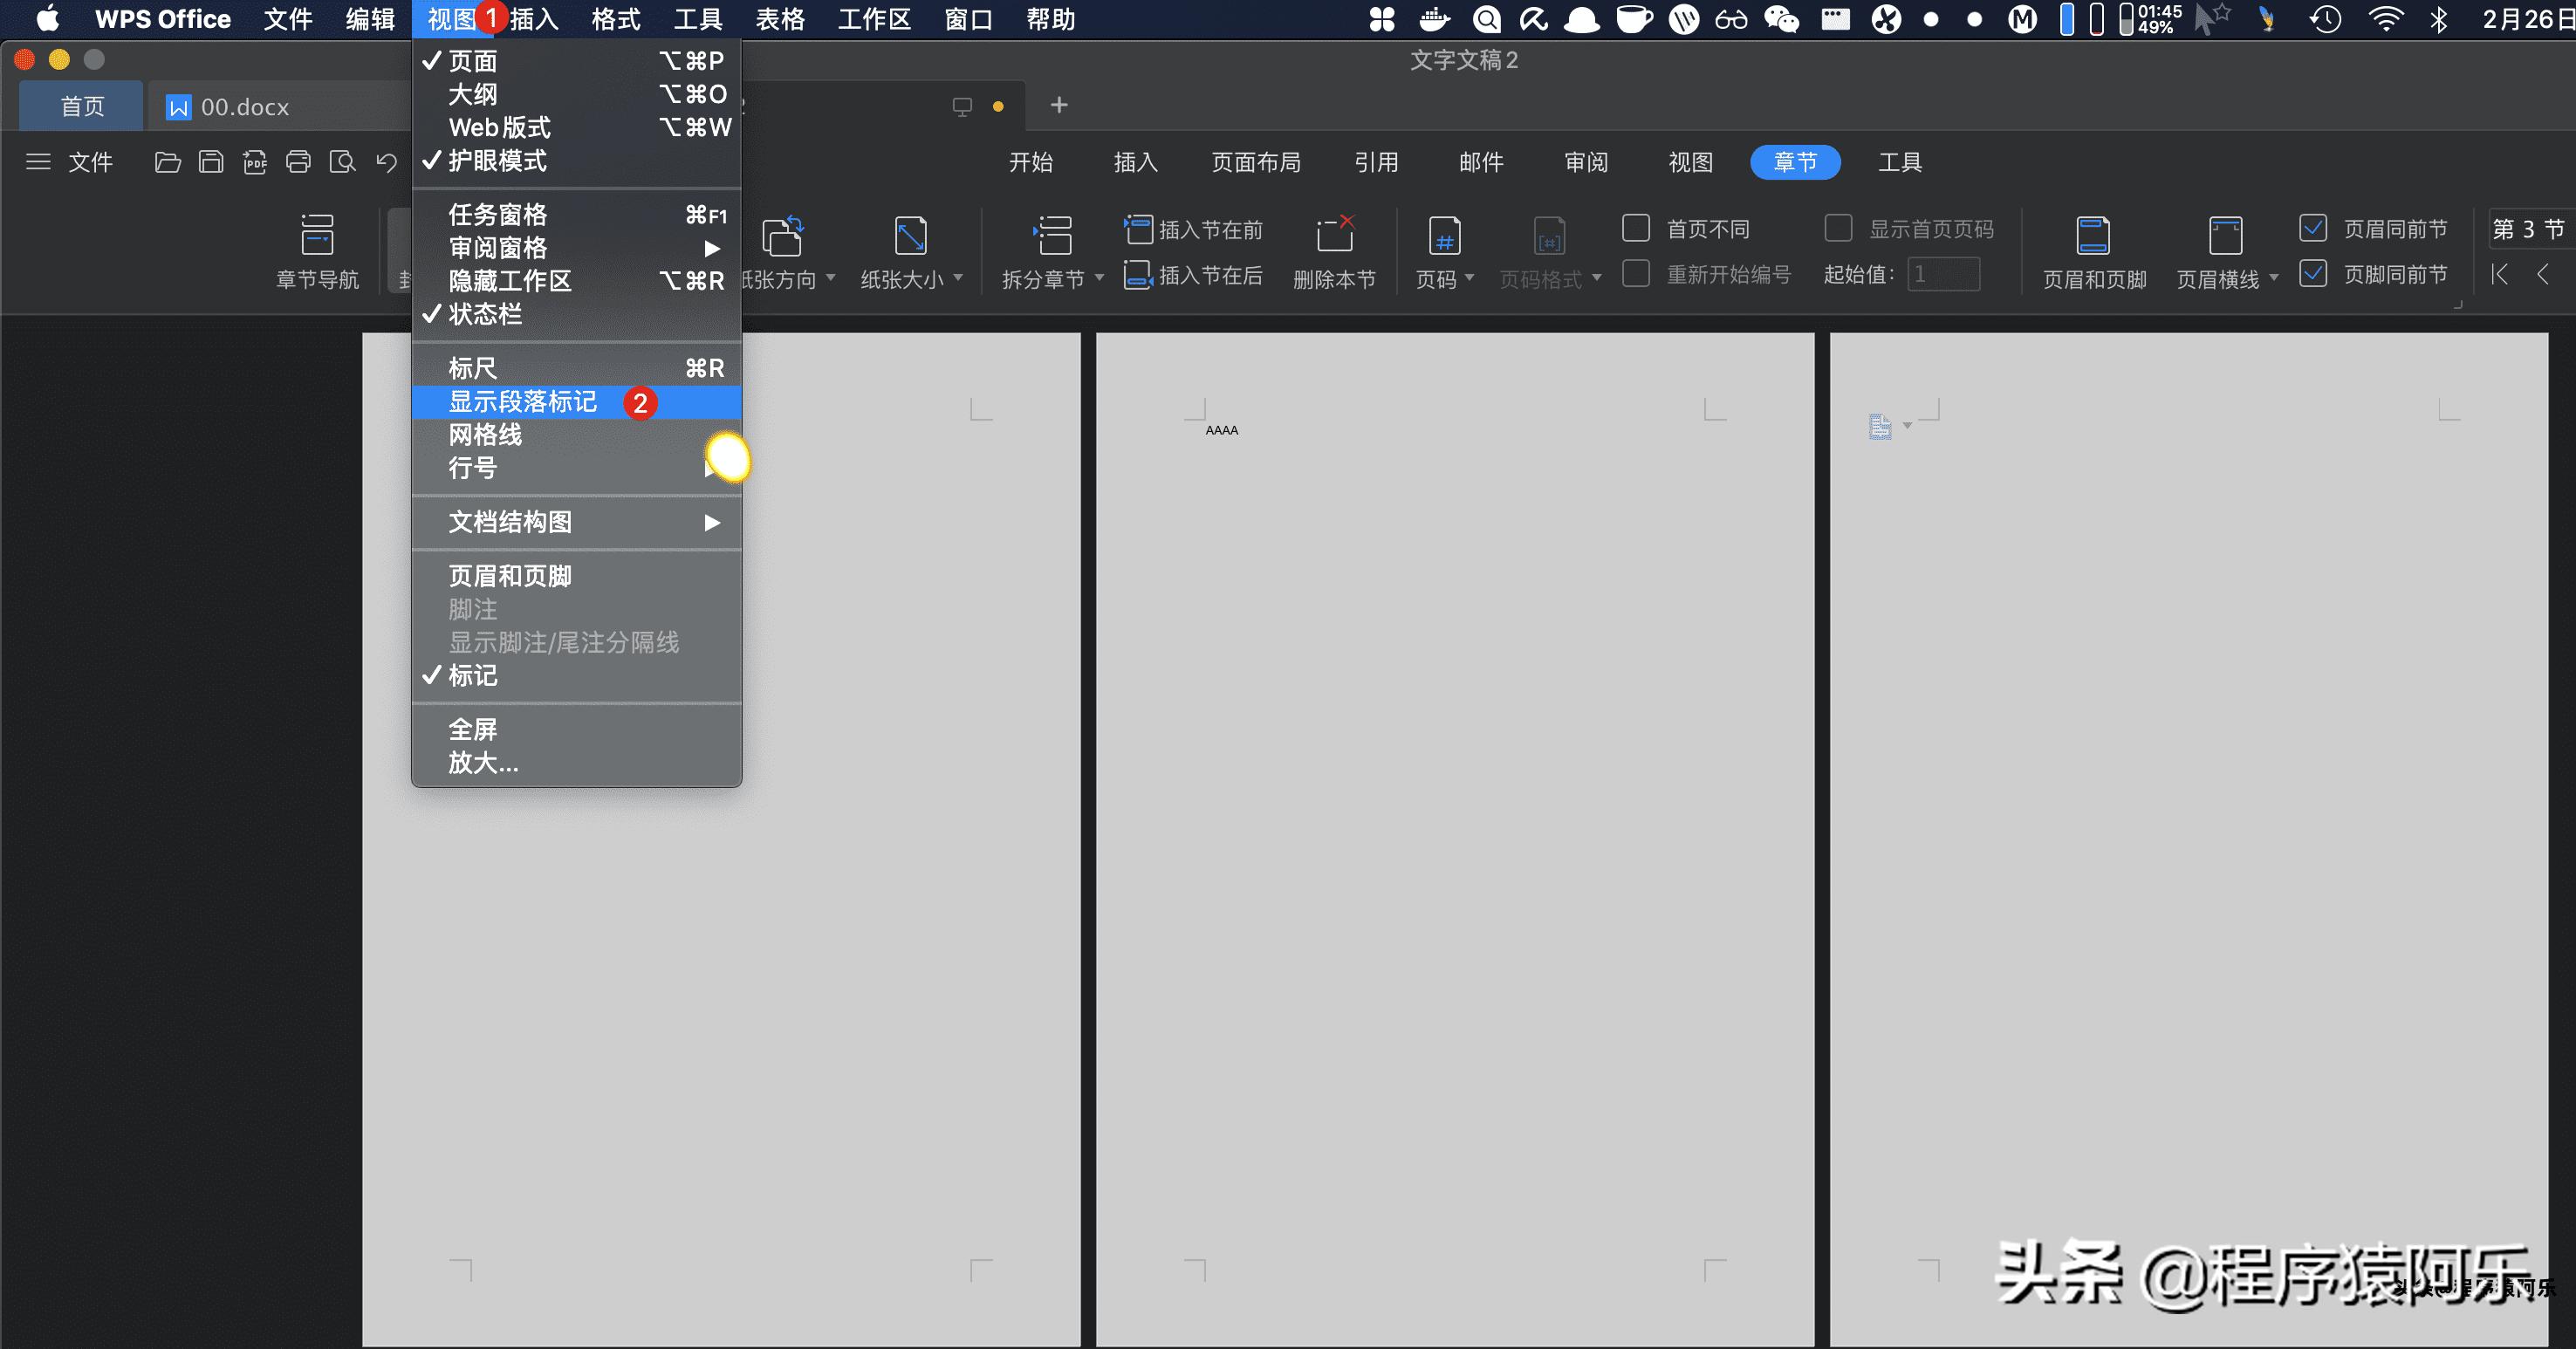
Task: Disable the 页眉同前节 checkbox
Action: coord(2313,228)
